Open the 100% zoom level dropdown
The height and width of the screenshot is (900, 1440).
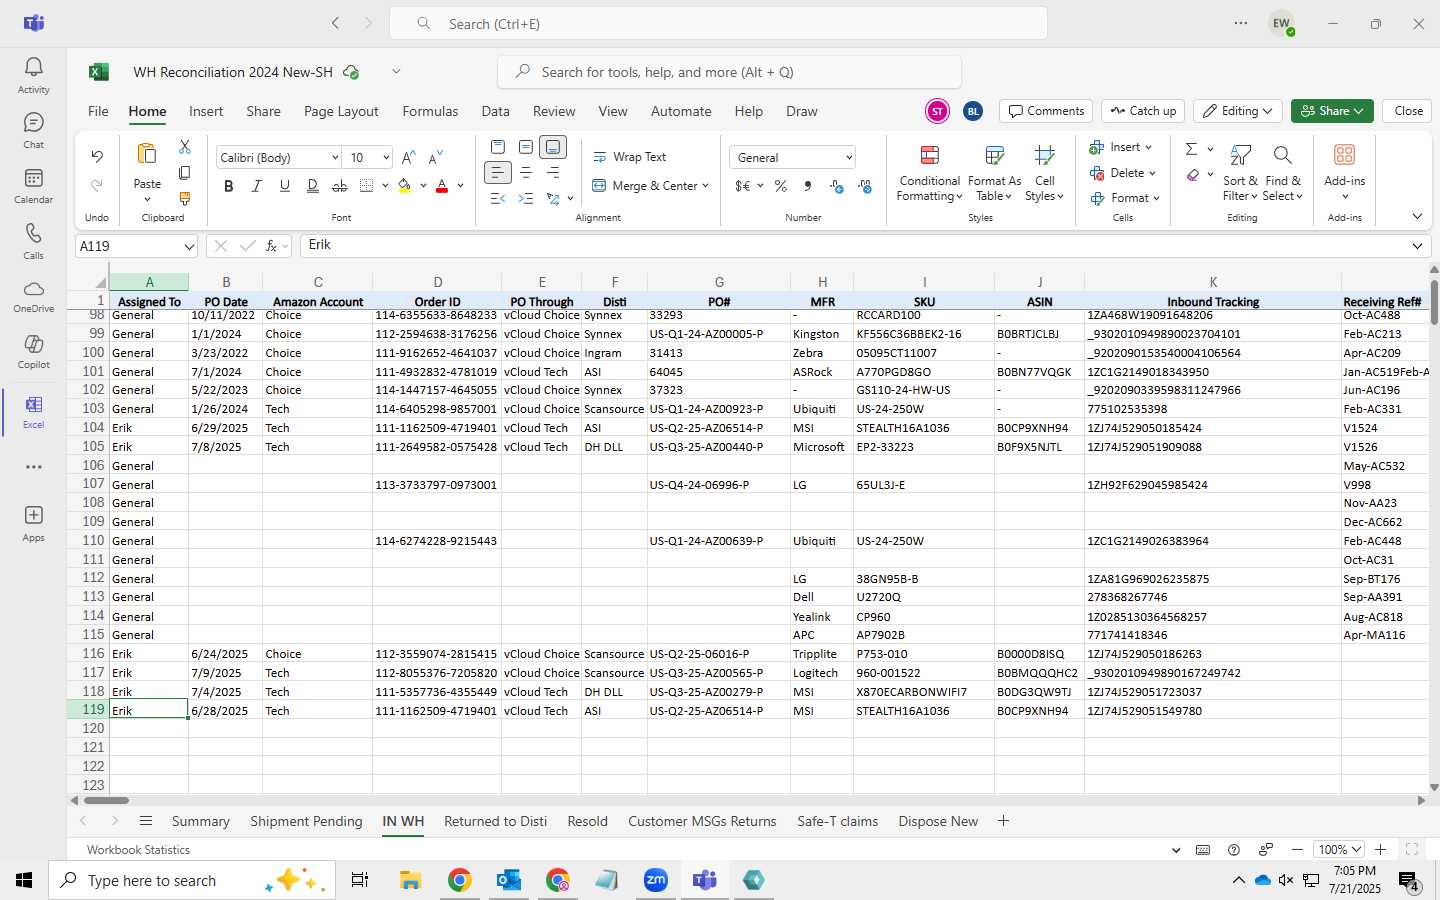coord(1340,849)
